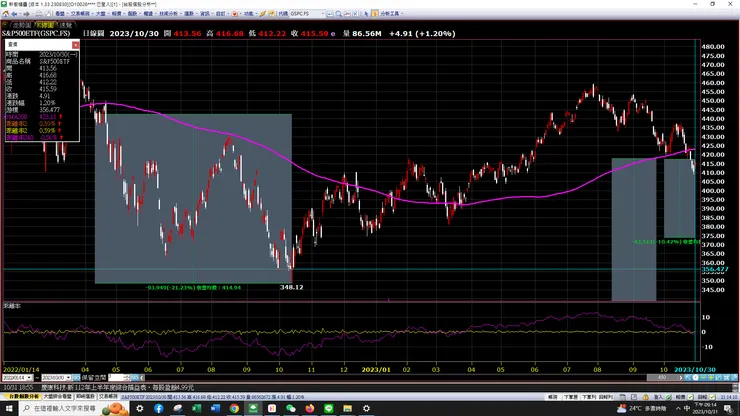Open the 大盤綜合看盤 bottom tab
The image size is (740, 416).
(58, 397)
